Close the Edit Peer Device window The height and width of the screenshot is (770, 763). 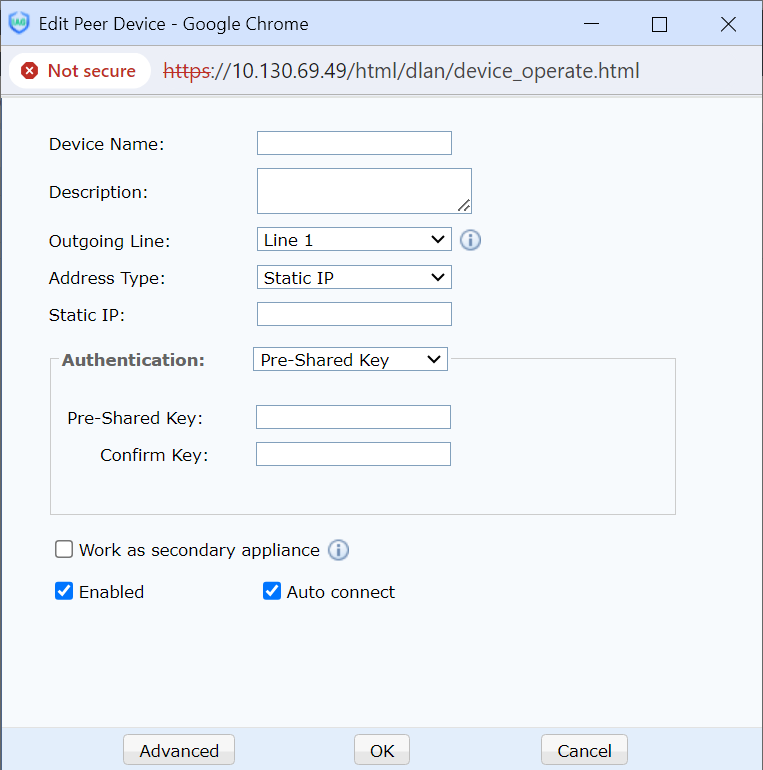(x=728, y=24)
